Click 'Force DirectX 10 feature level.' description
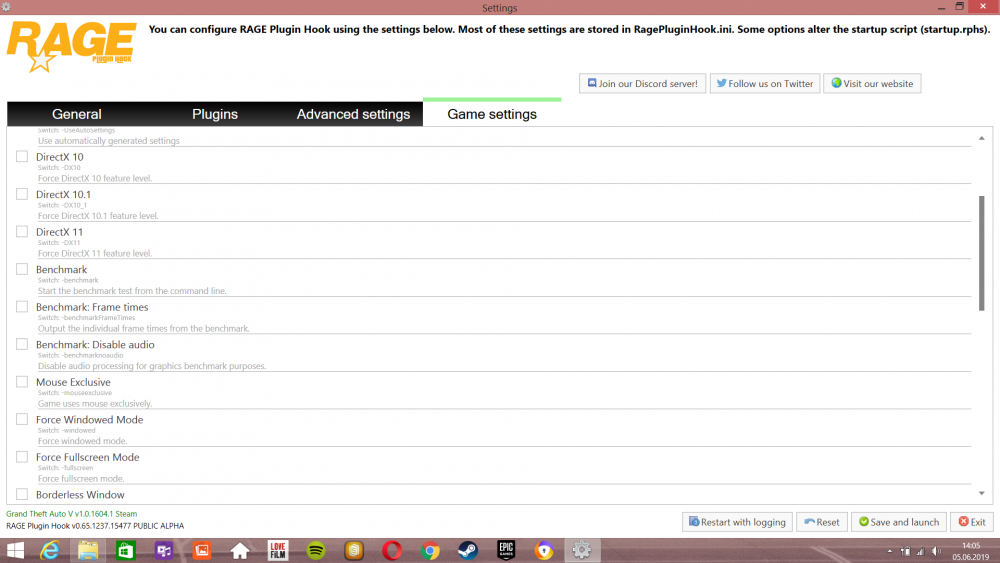This screenshot has width=1000, height=563. [x=95, y=179]
